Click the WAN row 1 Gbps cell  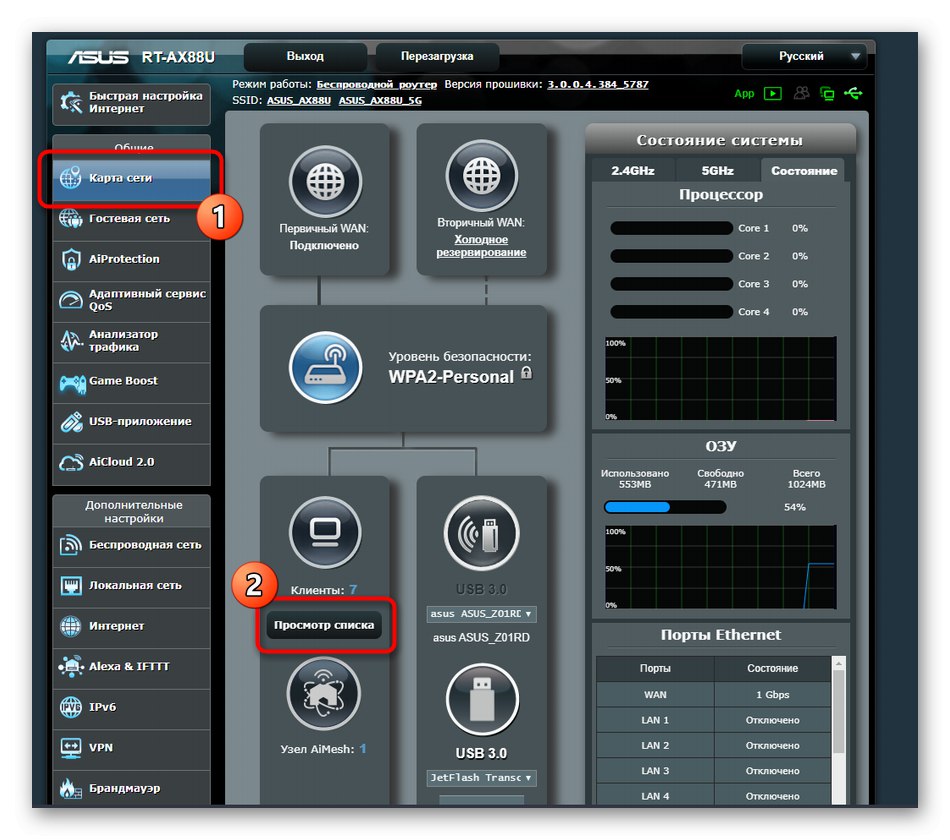point(772,695)
